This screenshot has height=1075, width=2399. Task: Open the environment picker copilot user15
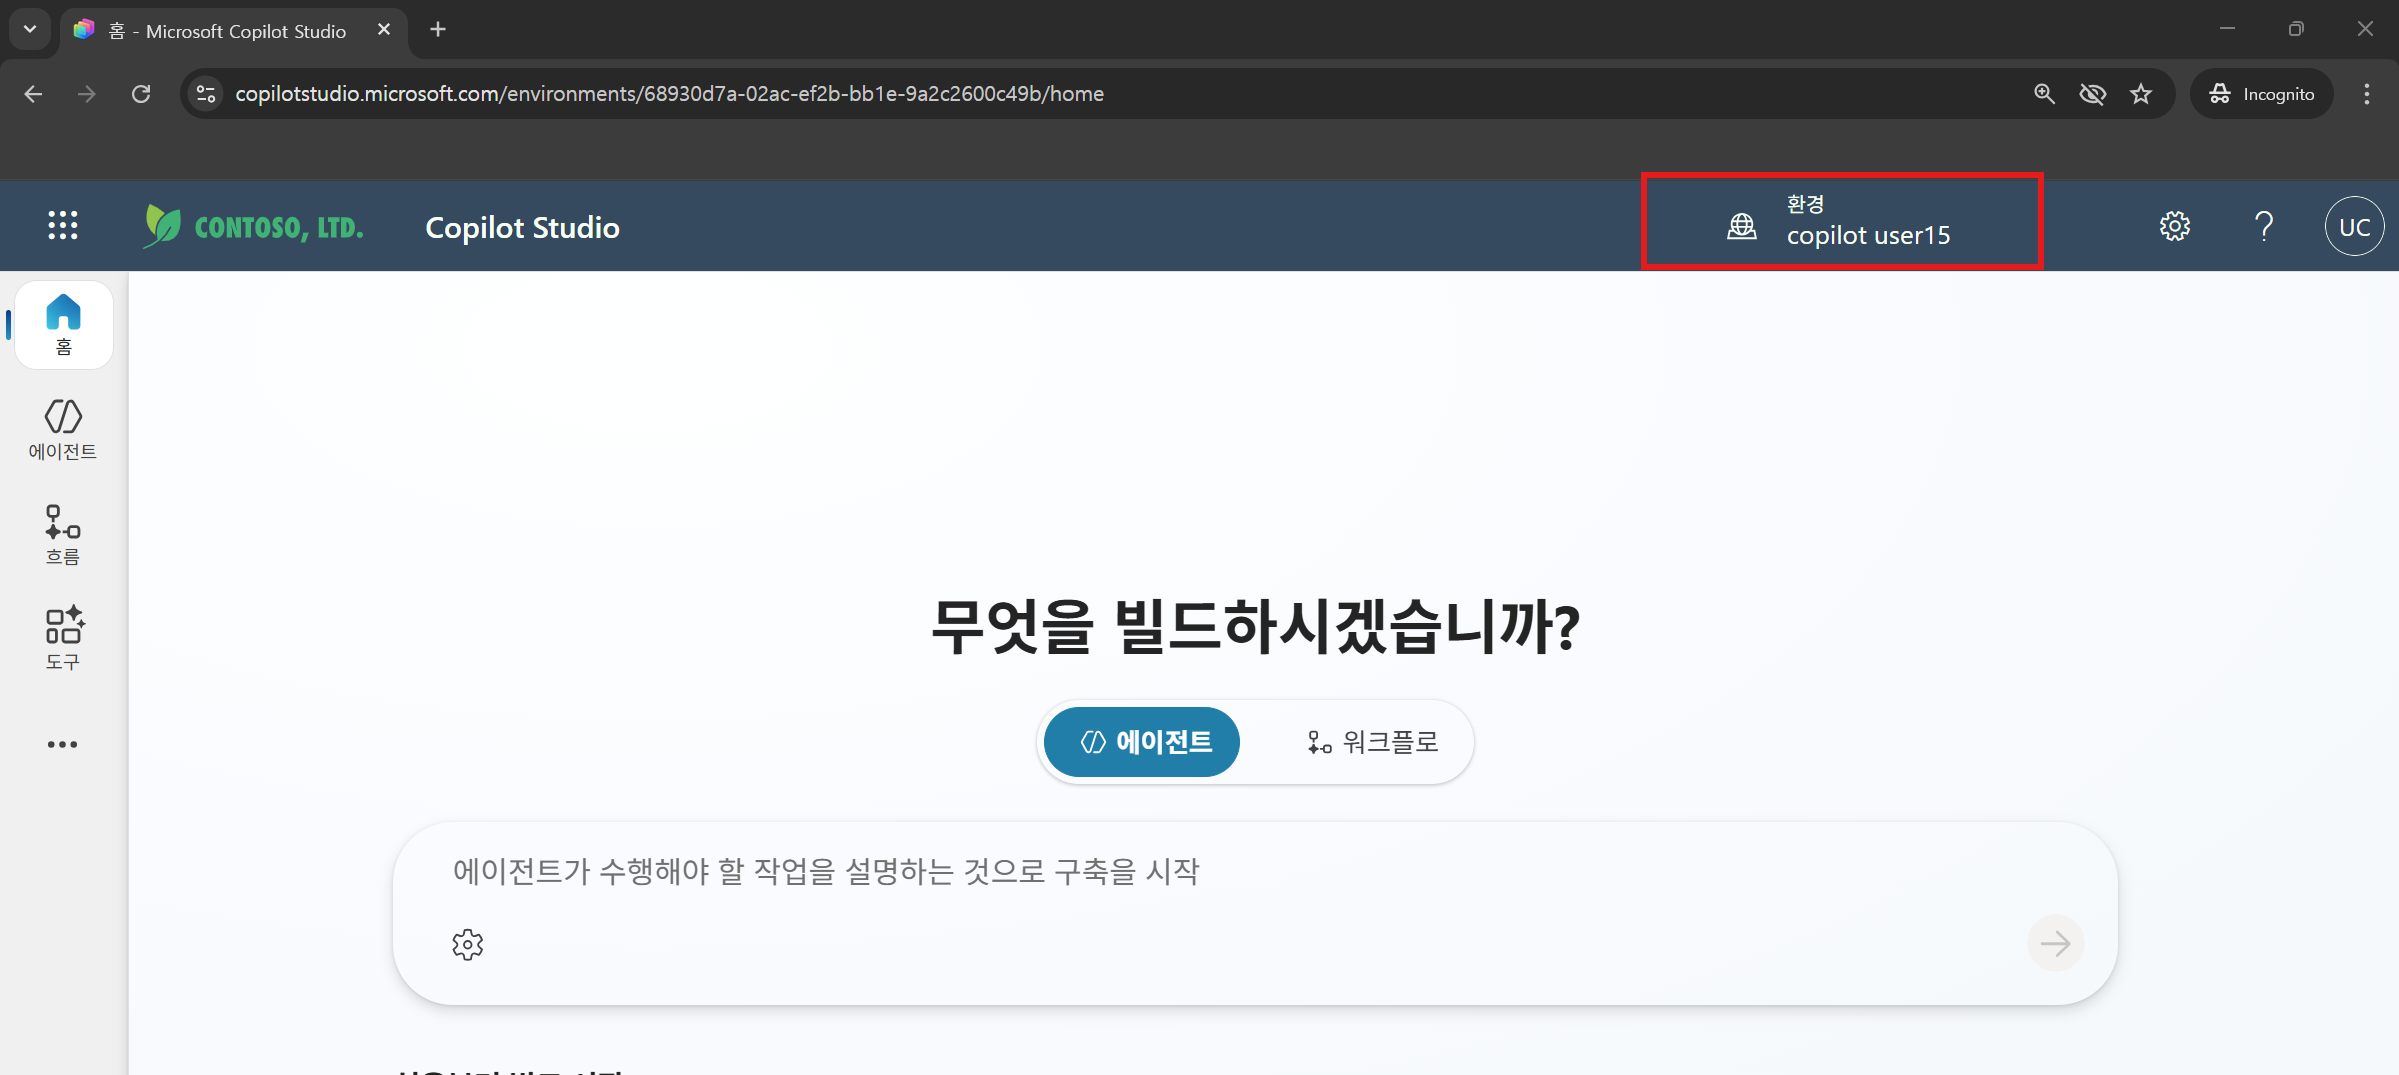[1841, 221]
